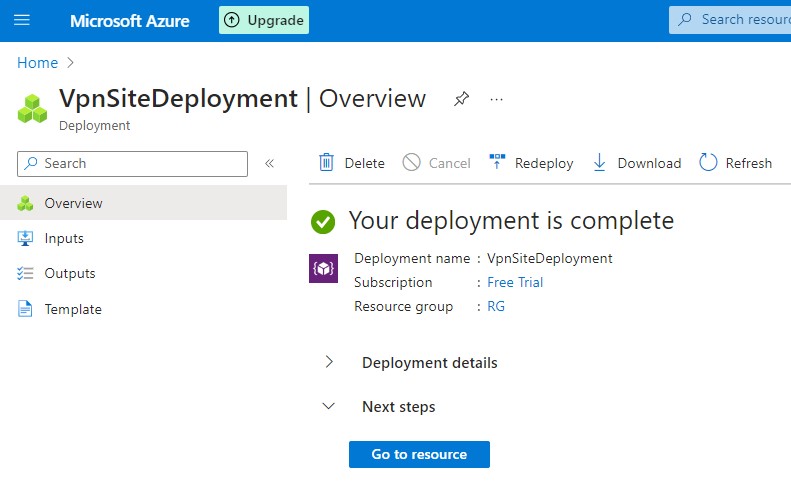This screenshot has width=791, height=498.
Task: Select Overview in the sidebar
Action: [73, 203]
